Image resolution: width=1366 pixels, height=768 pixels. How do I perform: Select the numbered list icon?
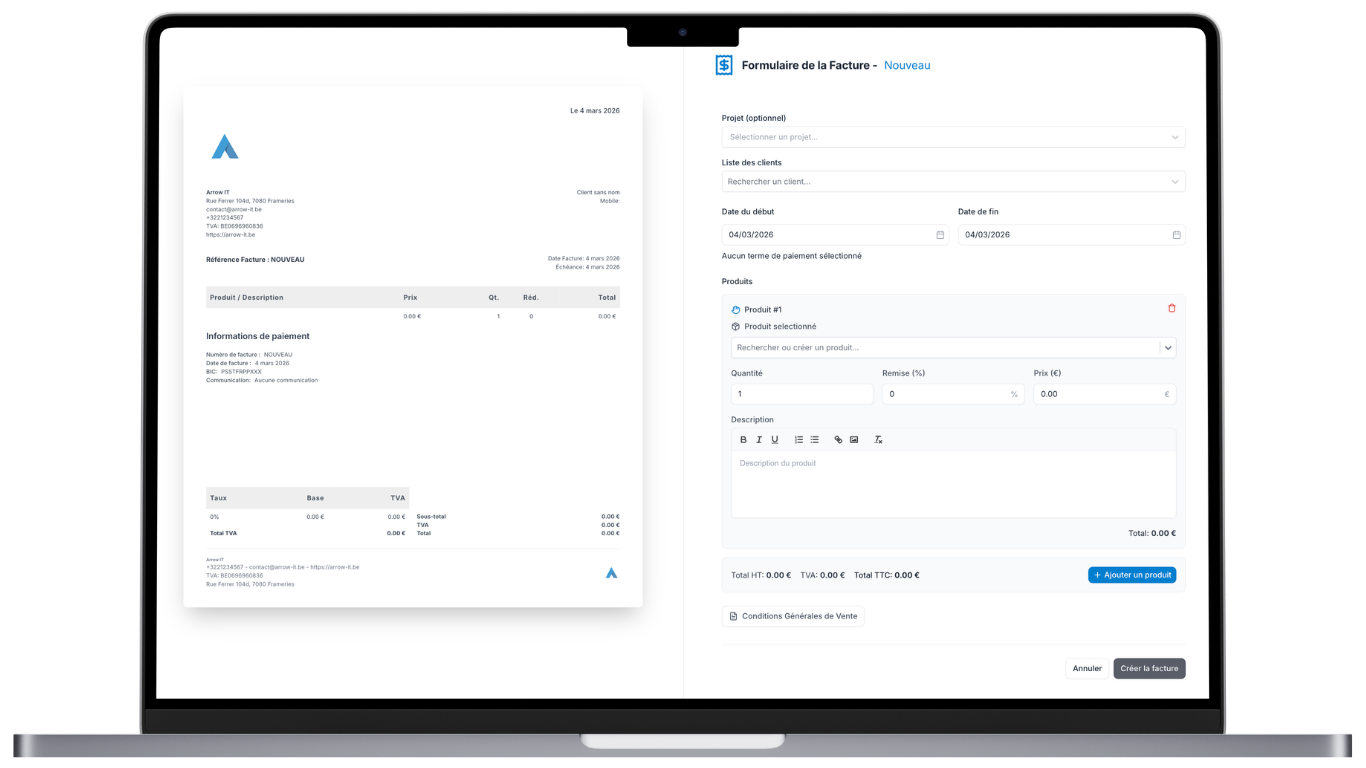tap(798, 439)
